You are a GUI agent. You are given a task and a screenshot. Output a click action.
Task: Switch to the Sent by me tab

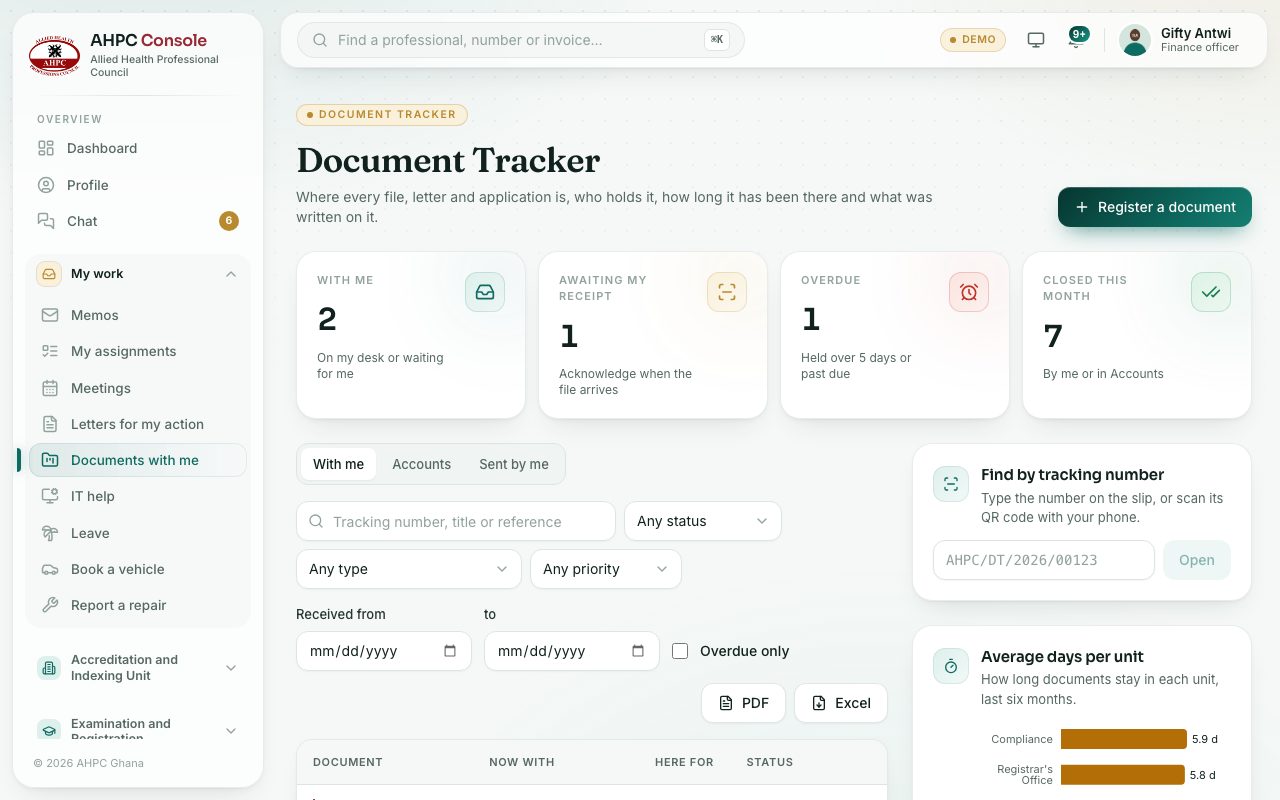click(514, 464)
